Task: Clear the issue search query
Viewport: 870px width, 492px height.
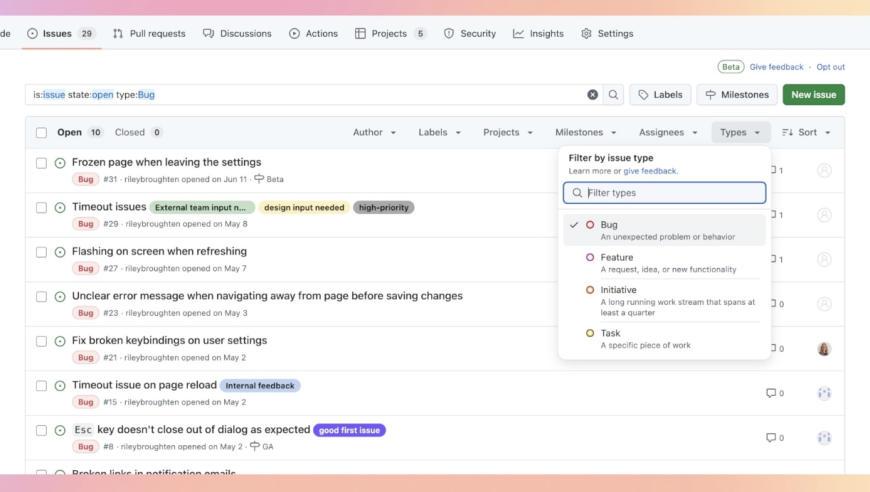Action: [593, 95]
